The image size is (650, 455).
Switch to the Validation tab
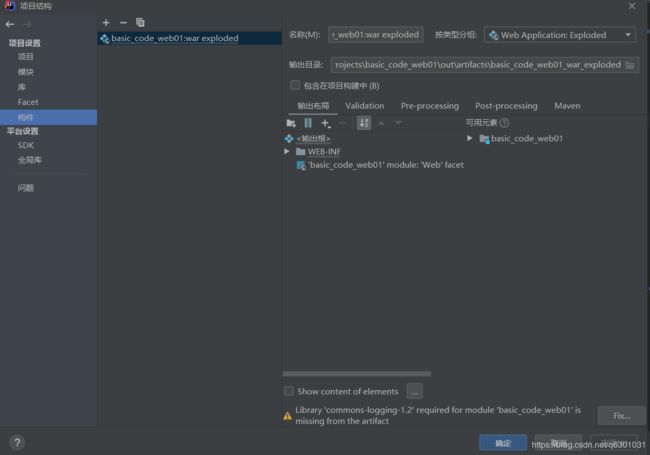click(365, 106)
